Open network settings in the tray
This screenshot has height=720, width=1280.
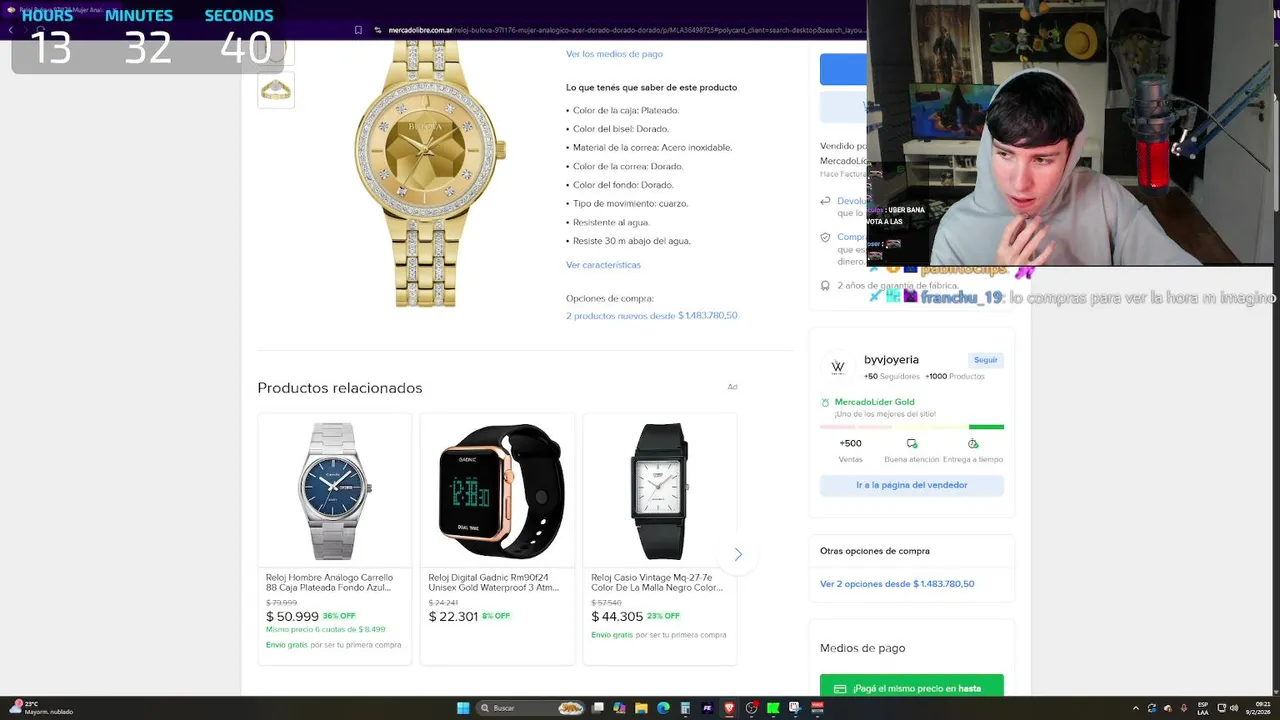pos(1222,708)
